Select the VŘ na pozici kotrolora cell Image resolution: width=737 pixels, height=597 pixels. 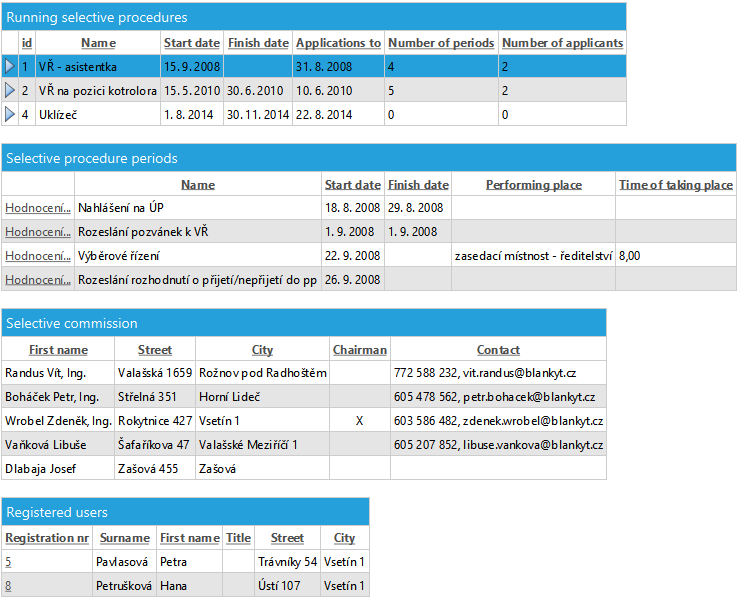click(x=98, y=90)
